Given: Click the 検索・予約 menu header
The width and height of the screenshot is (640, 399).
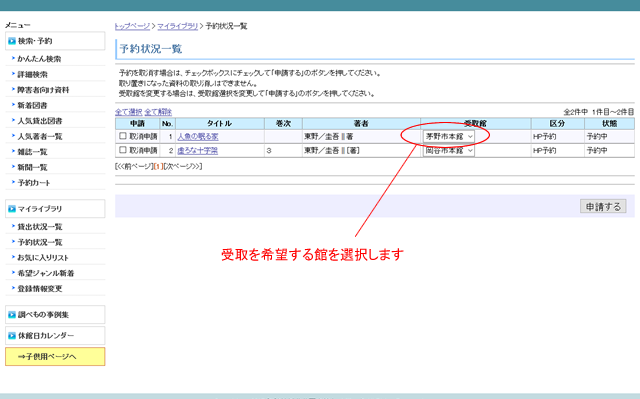Looking at the screenshot, I should click(x=55, y=41).
